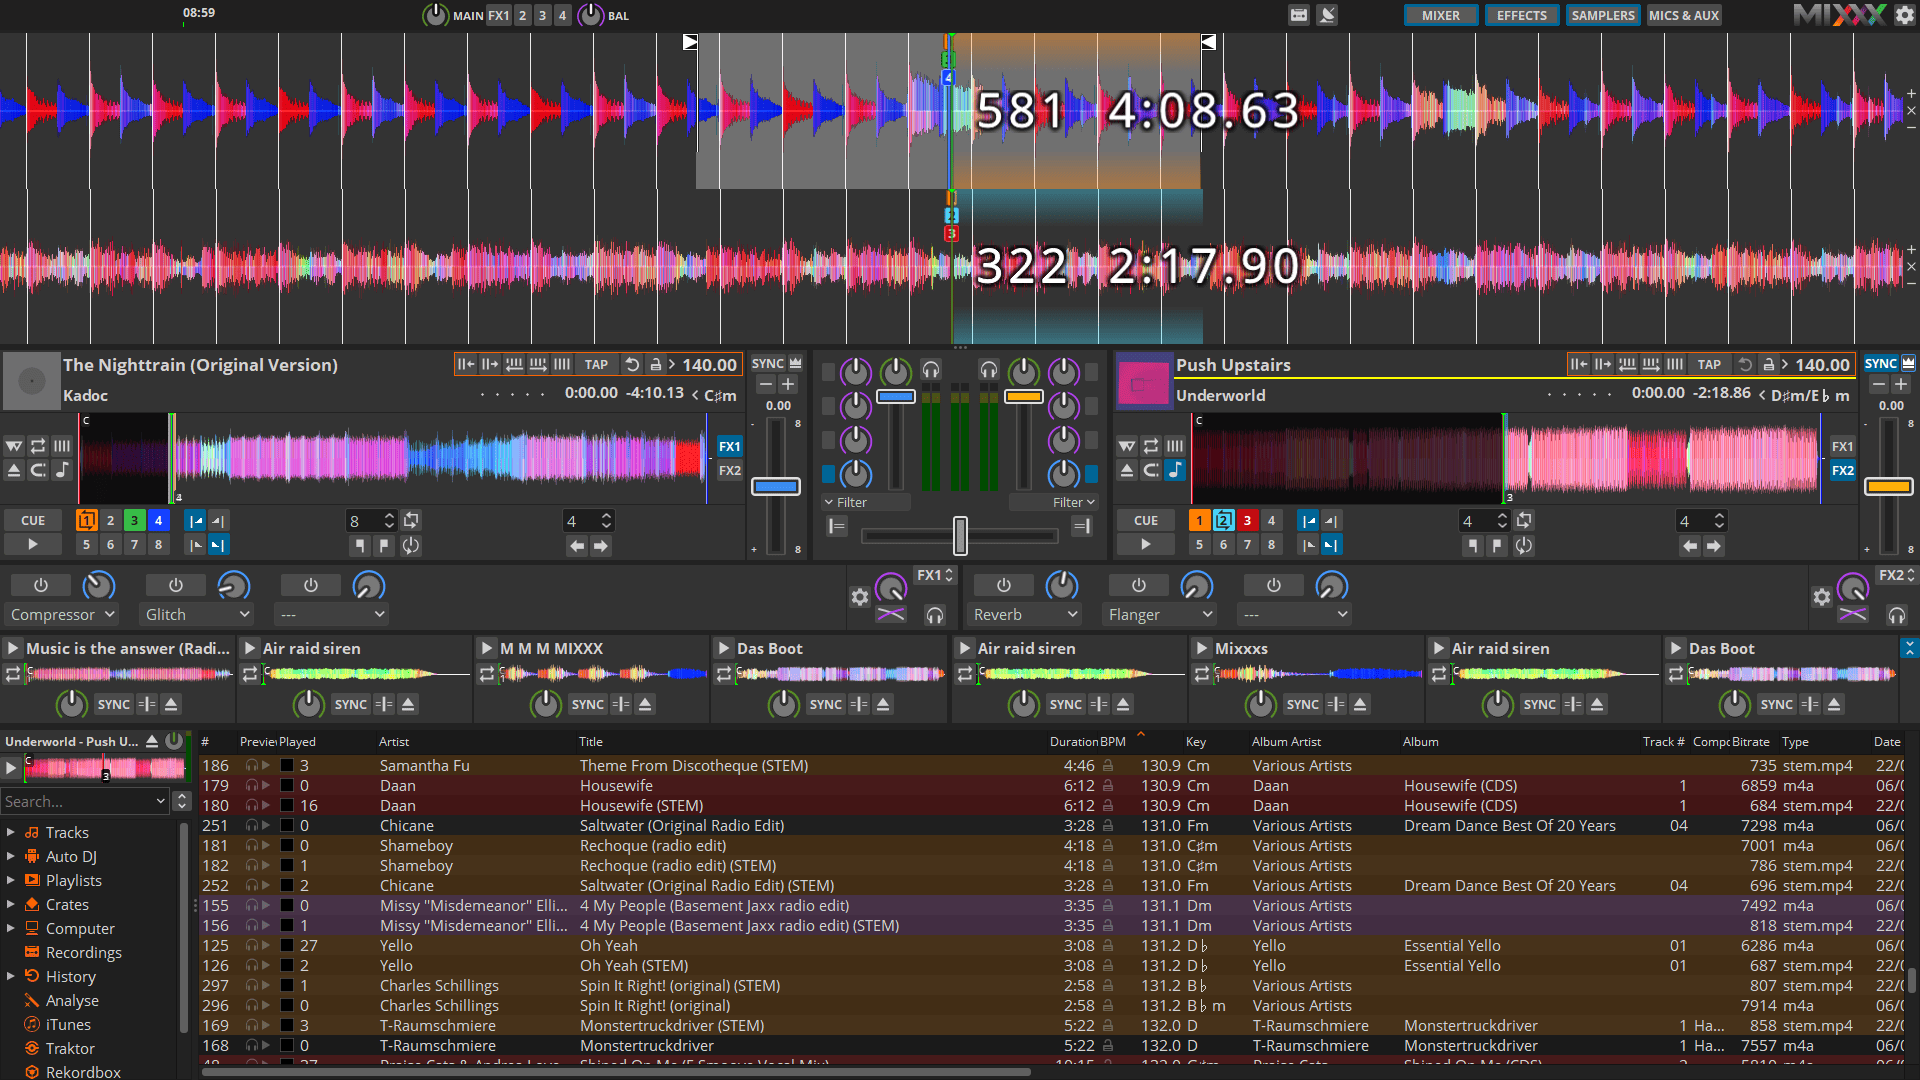Enable headphone cue icon in the mixer
This screenshot has height=1080, width=1920.
[931, 369]
